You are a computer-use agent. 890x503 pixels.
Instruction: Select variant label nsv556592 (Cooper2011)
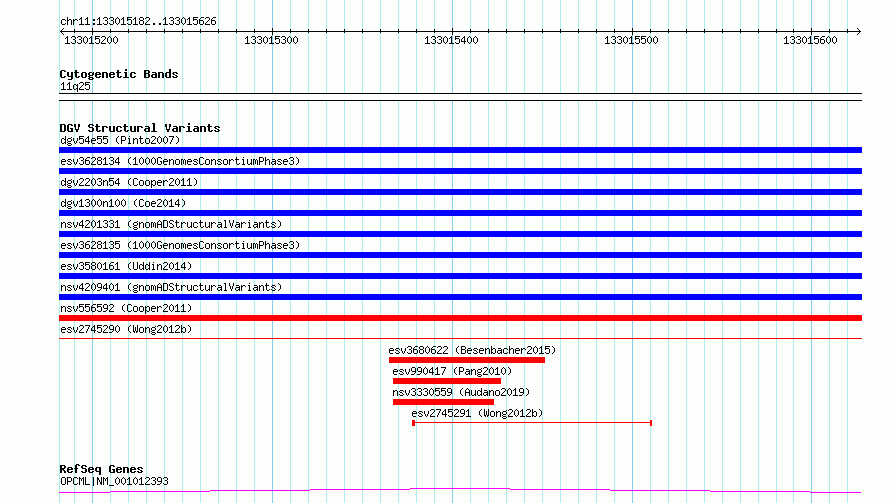click(126, 308)
